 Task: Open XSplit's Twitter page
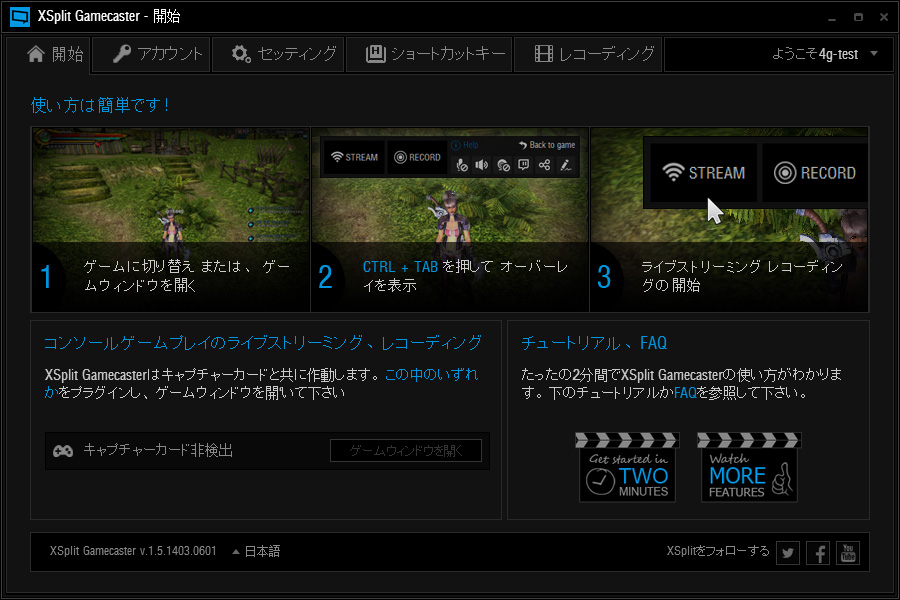788,553
